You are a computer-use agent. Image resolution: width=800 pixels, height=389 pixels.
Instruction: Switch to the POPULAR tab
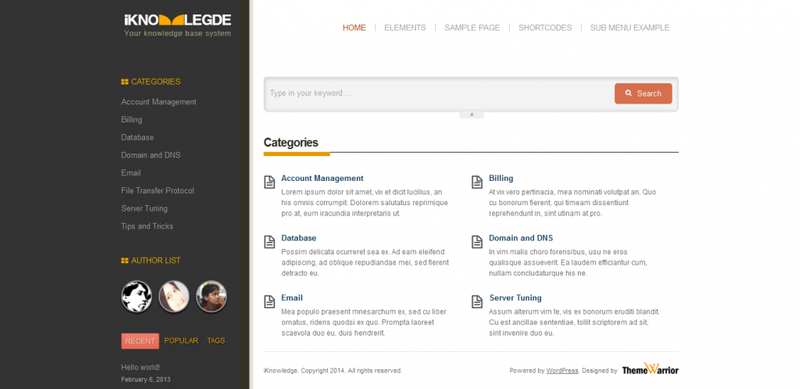tap(181, 341)
